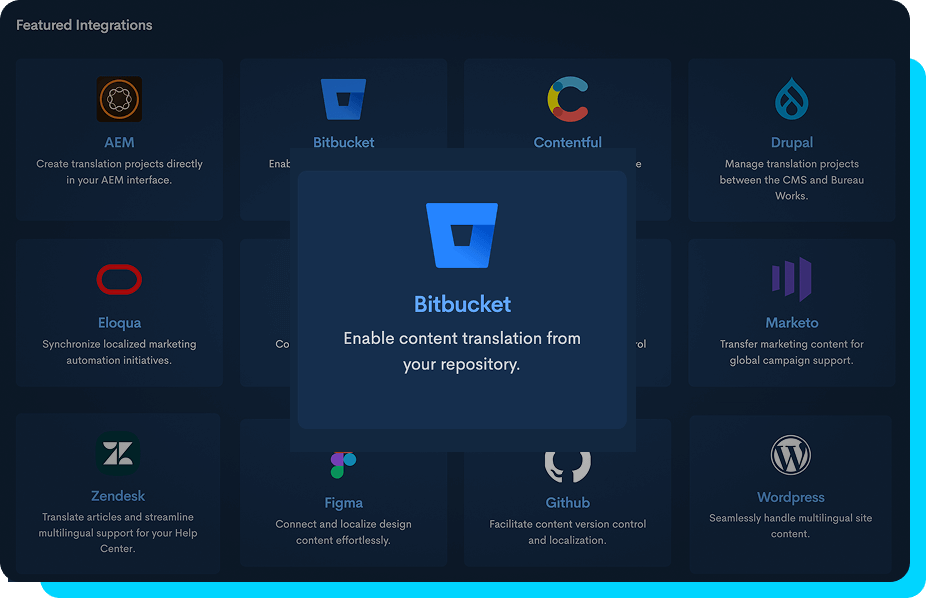Click 'Facilitate content version control and localization.'

tap(568, 532)
